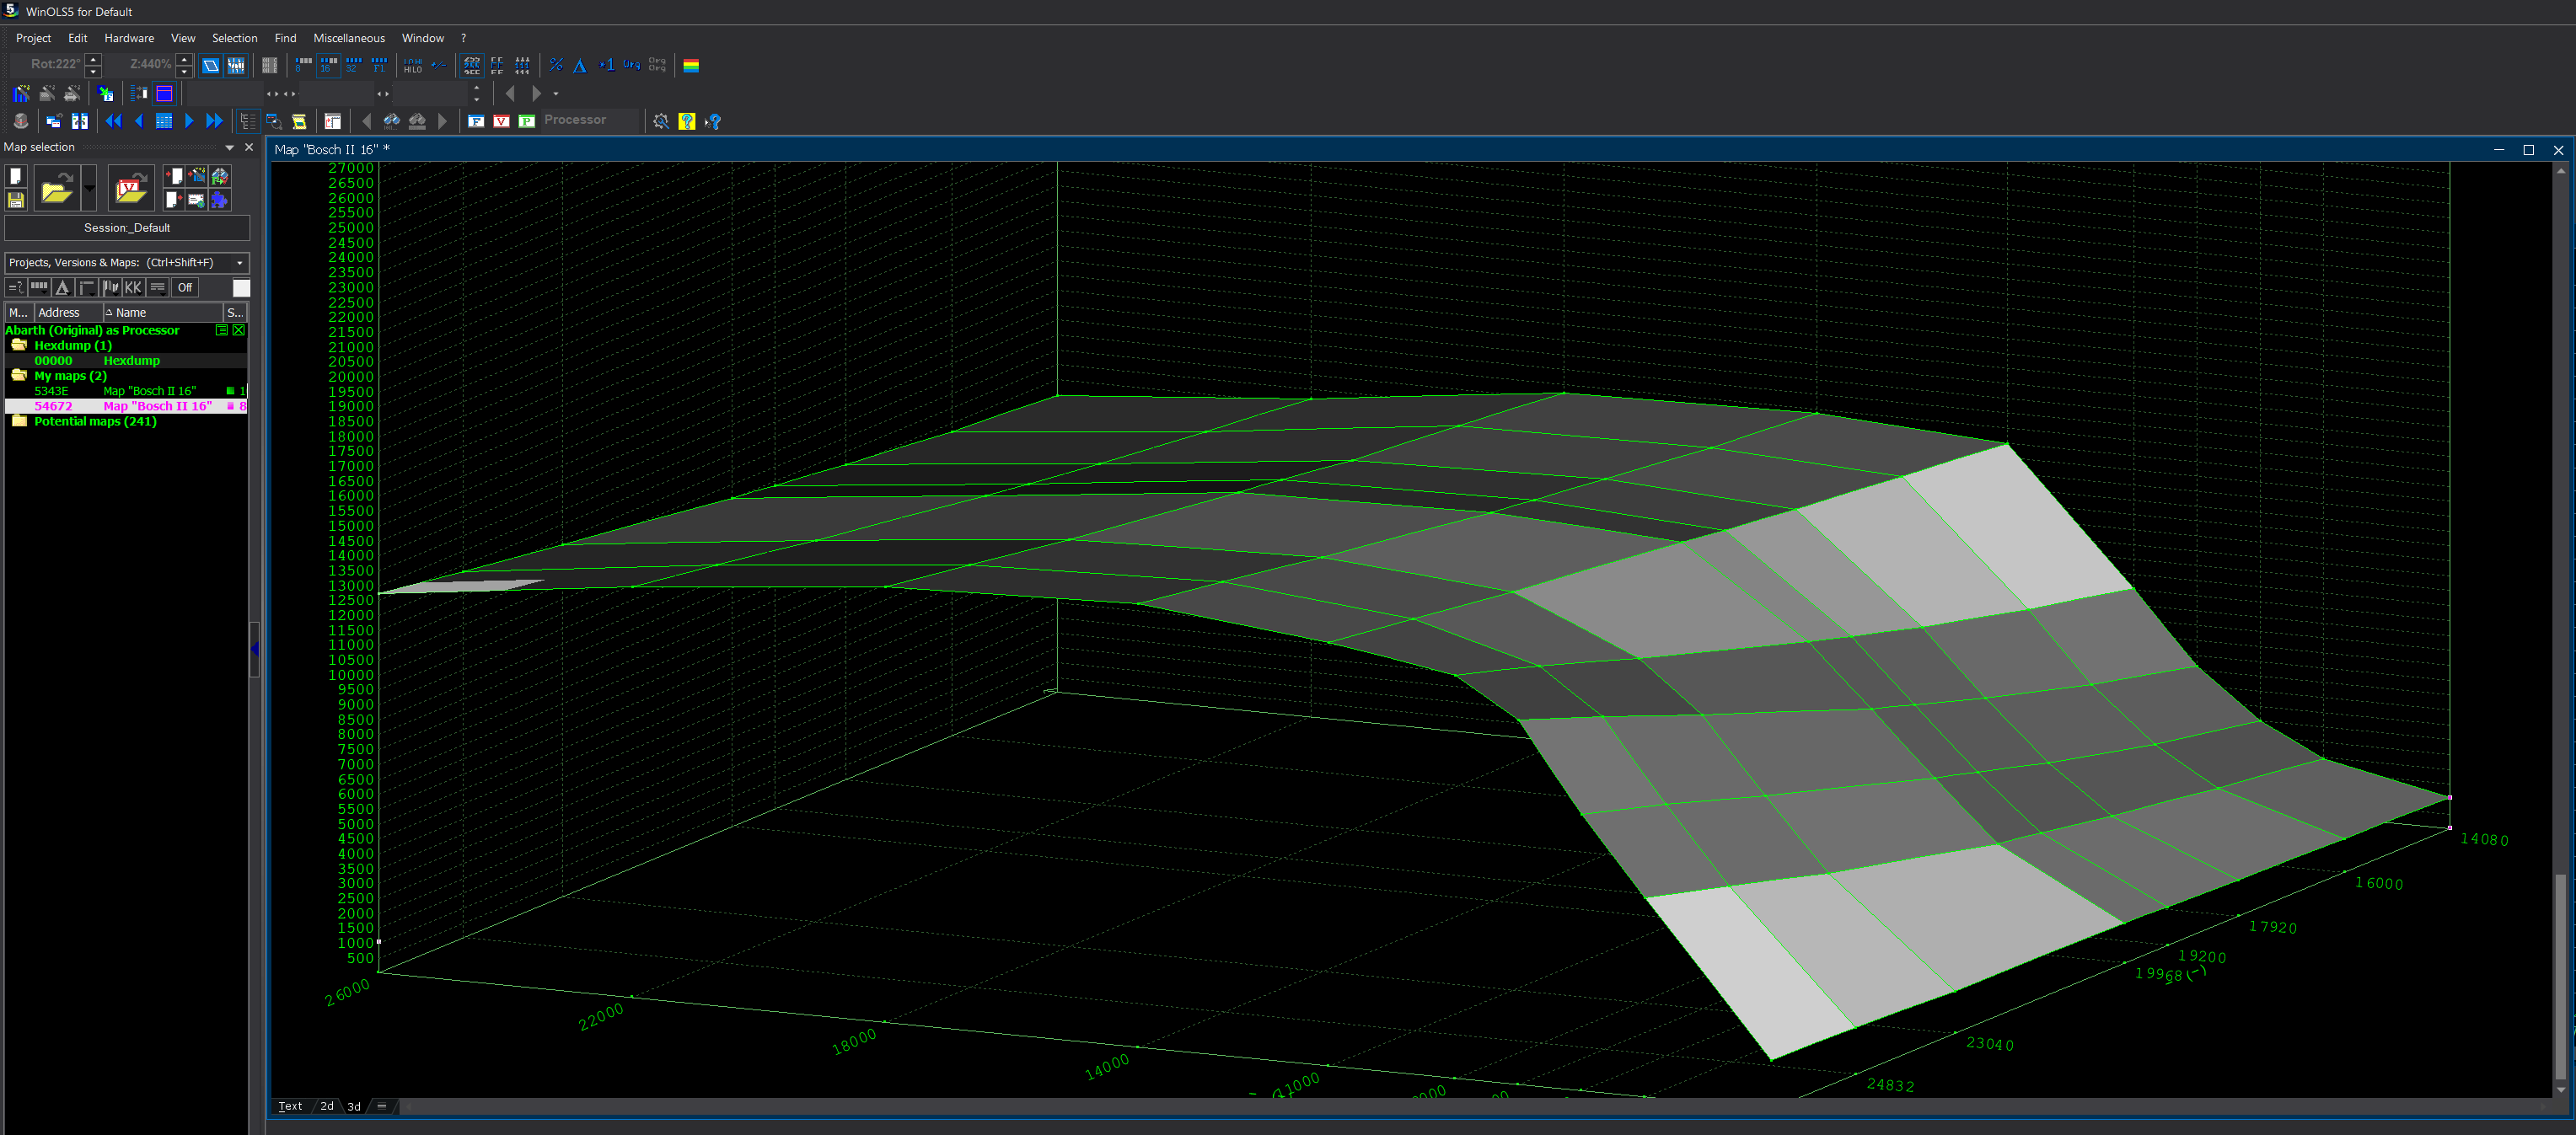The height and width of the screenshot is (1135, 2576).
Task: Toggle hexadecimal FF number display
Action: pyautogui.click(x=497, y=65)
